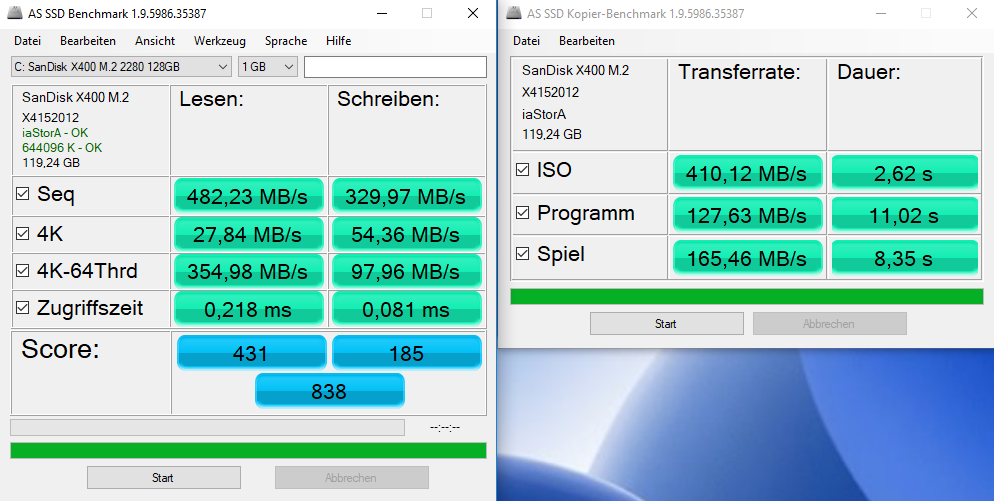The image size is (994, 501).
Task: Click the AS SSD Kopier-Benchmark title bar icon
Action: [x=514, y=13]
